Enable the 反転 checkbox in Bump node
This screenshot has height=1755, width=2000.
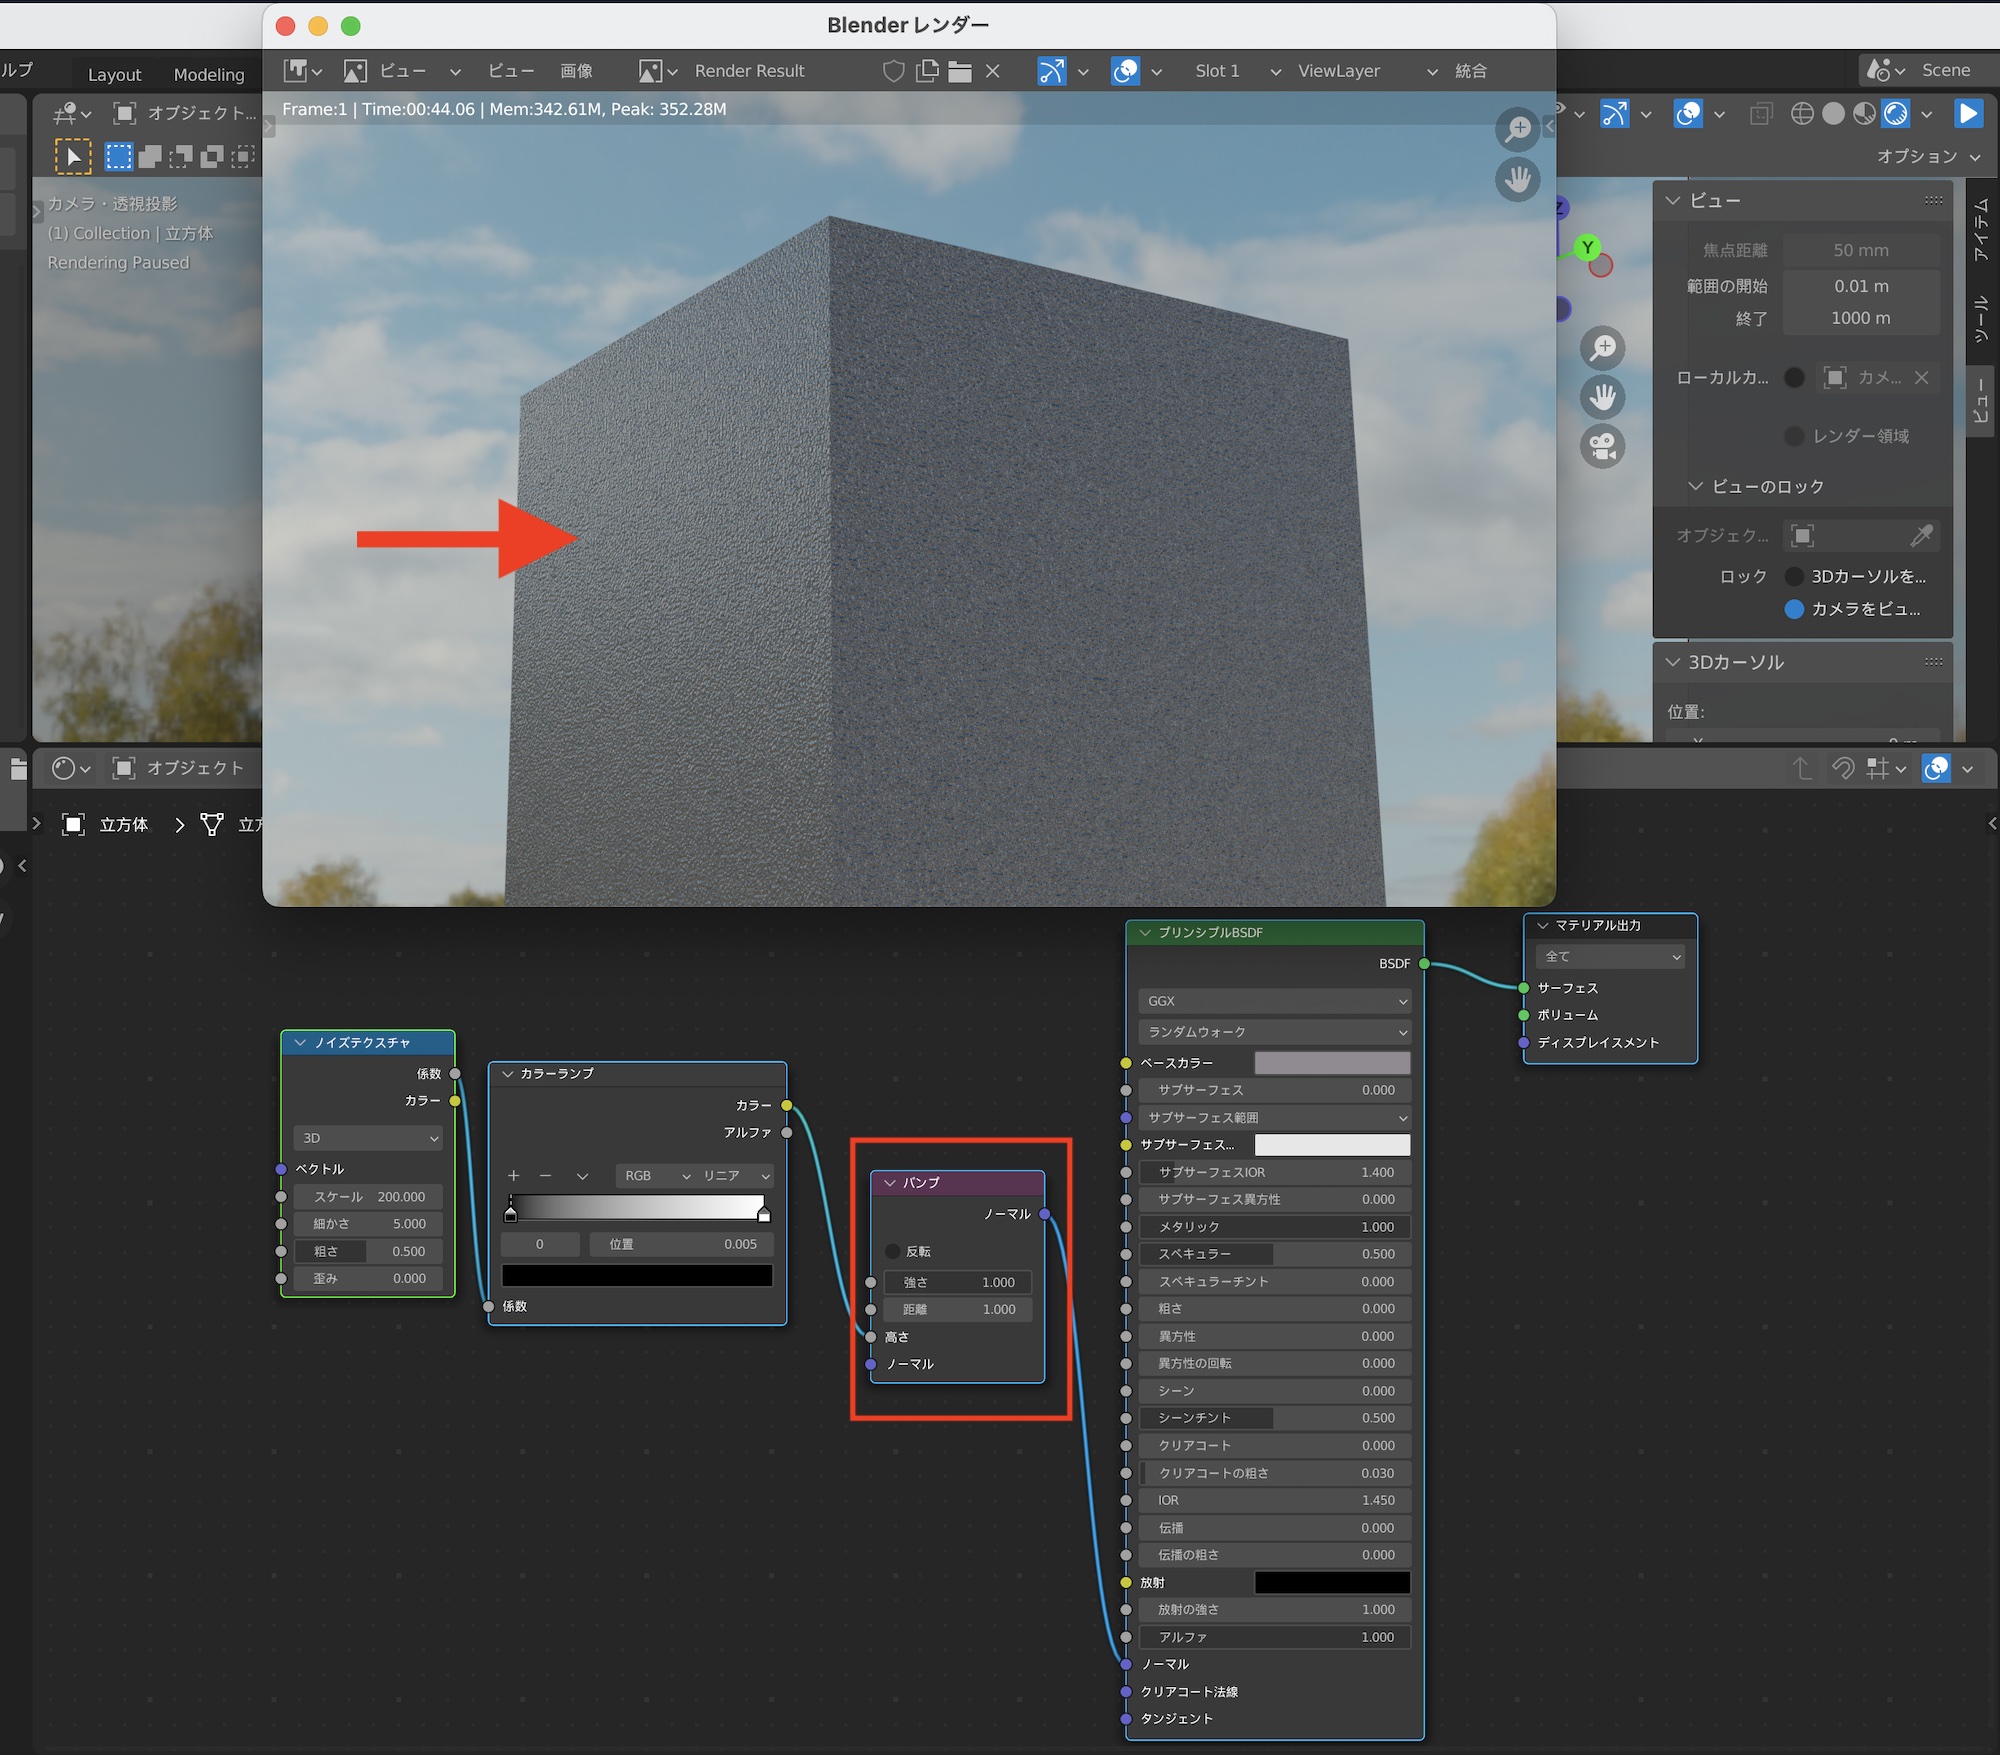click(x=893, y=1251)
